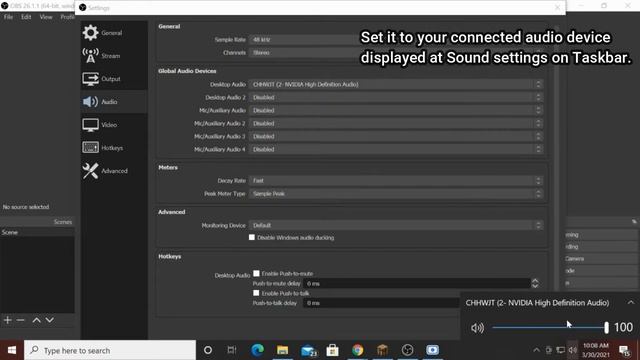Image resolution: width=640 pixels, height=360 pixels.
Task: Select the Hotkeys keyboard icon
Action: click(x=90, y=147)
